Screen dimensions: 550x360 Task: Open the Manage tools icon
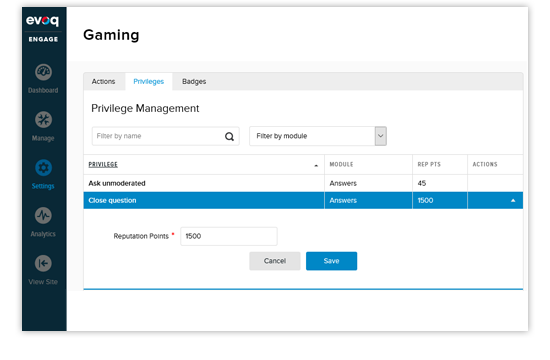pyautogui.click(x=43, y=120)
